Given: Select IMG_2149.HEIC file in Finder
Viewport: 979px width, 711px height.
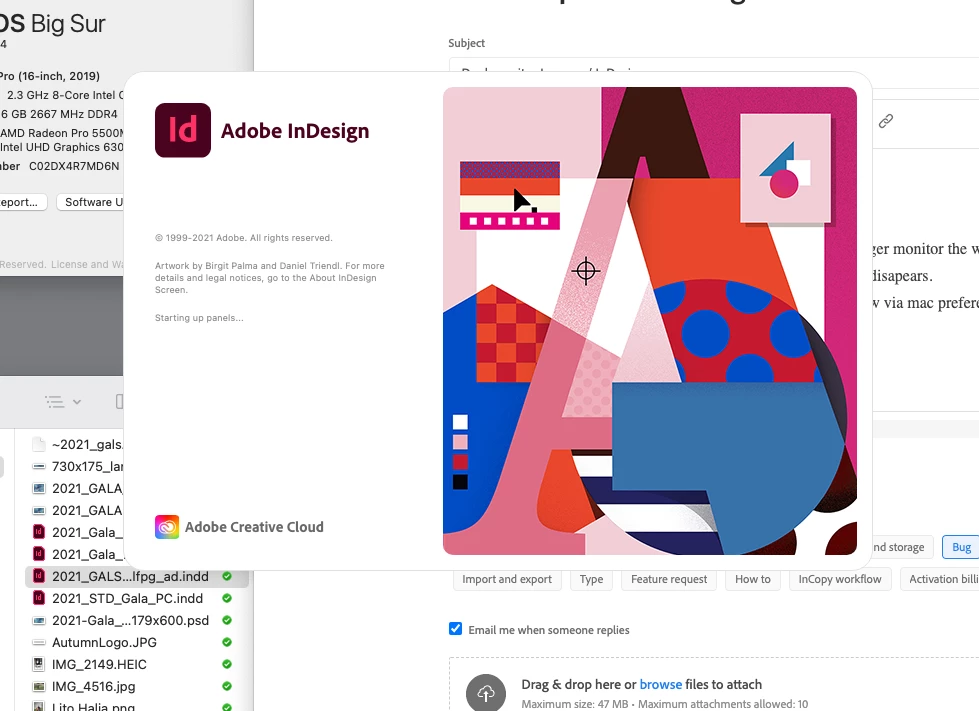Looking at the screenshot, I should point(99,664).
